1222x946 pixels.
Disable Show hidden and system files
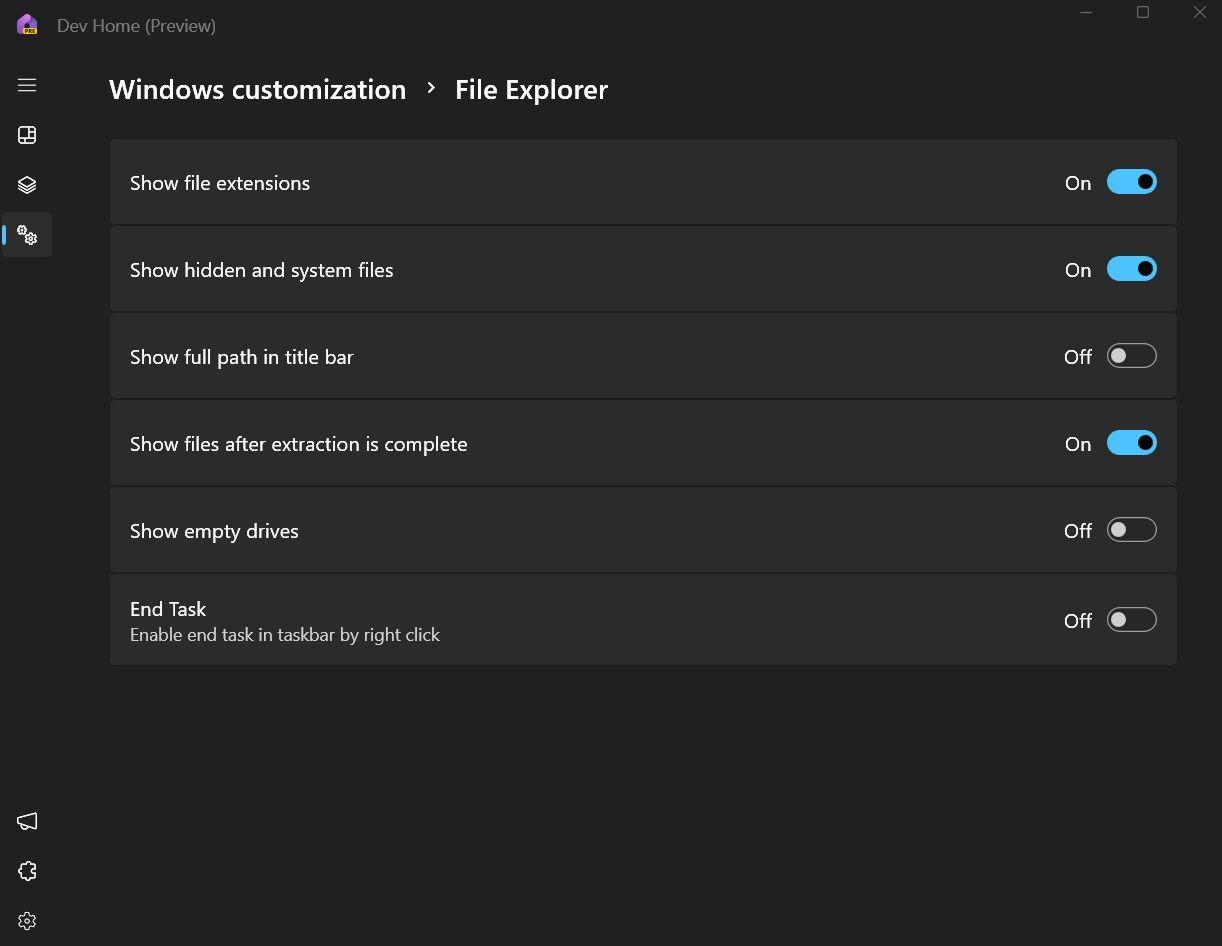click(x=1131, y=269)
